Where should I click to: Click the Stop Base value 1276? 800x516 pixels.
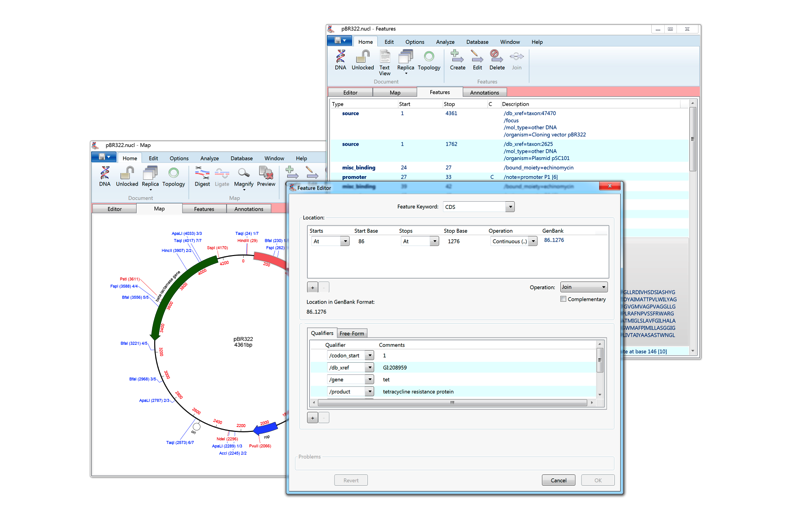click(x=454, y=241)
